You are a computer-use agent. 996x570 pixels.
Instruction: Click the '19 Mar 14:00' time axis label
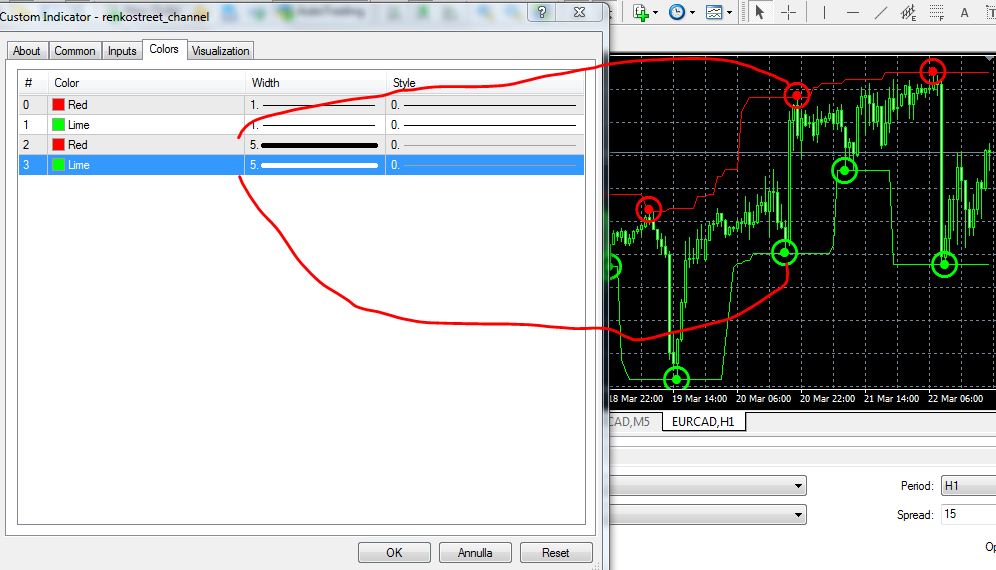click(699, 398)
